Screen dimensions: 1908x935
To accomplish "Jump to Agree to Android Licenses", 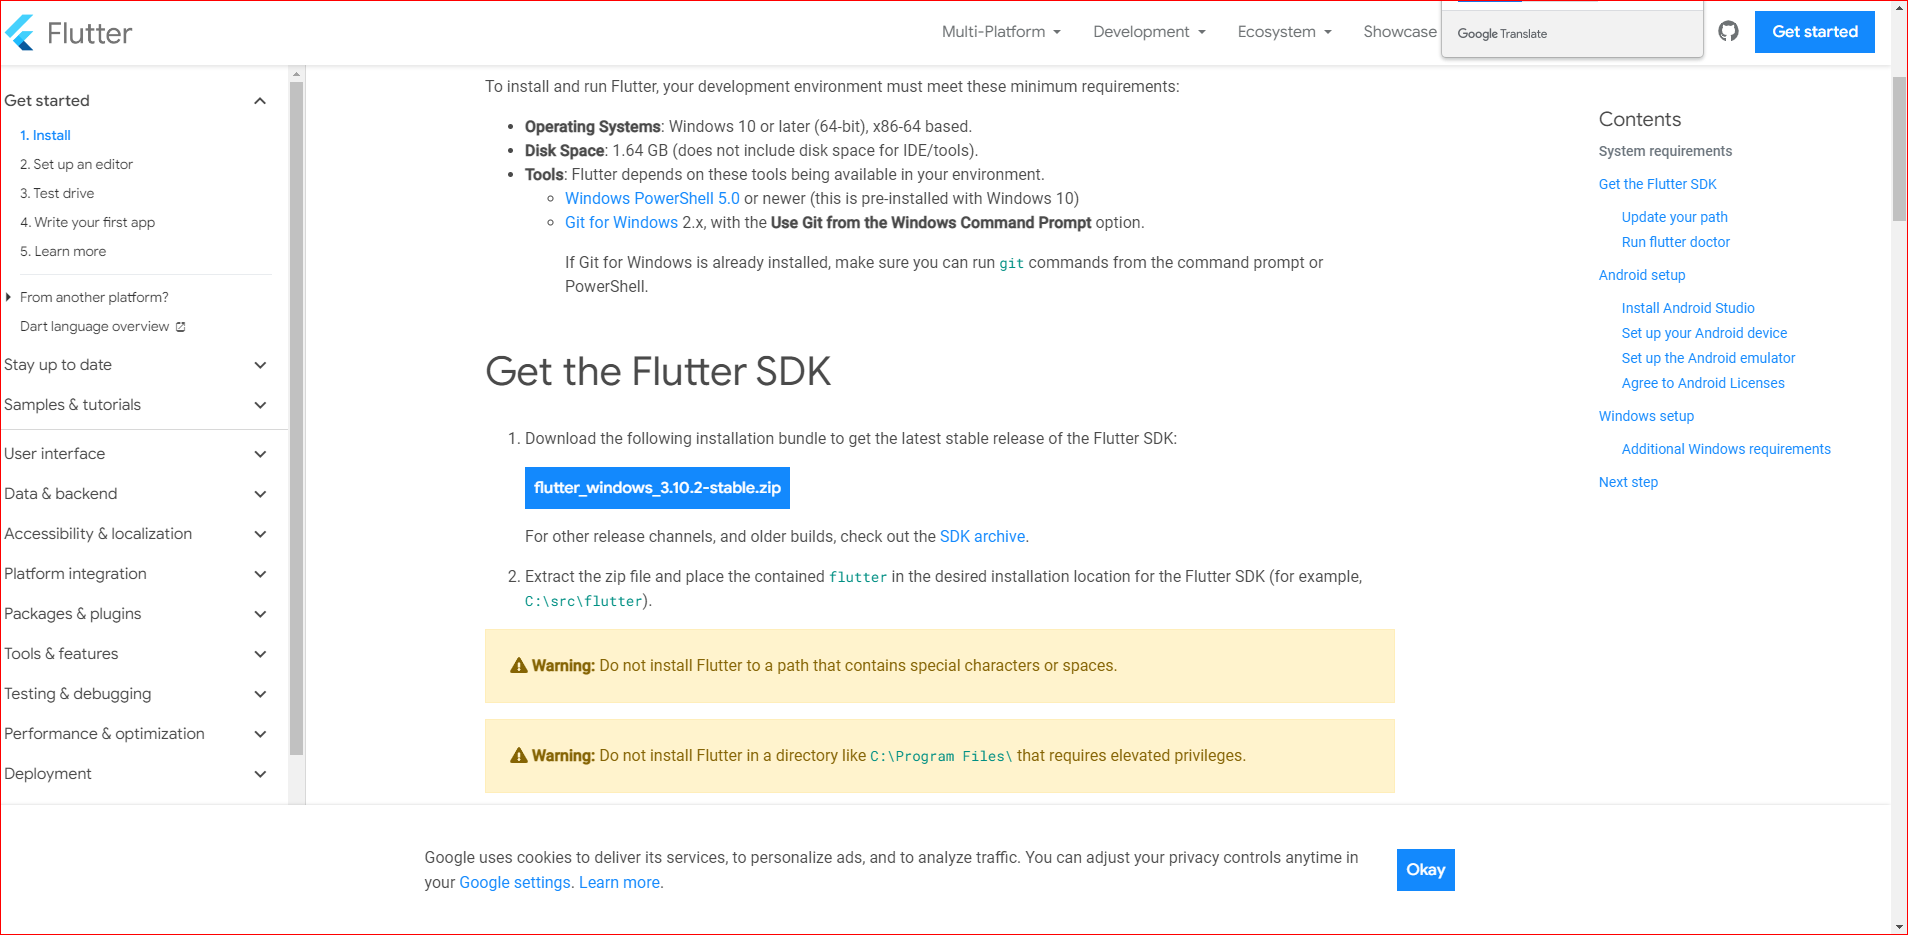I will click(1703, 383).
